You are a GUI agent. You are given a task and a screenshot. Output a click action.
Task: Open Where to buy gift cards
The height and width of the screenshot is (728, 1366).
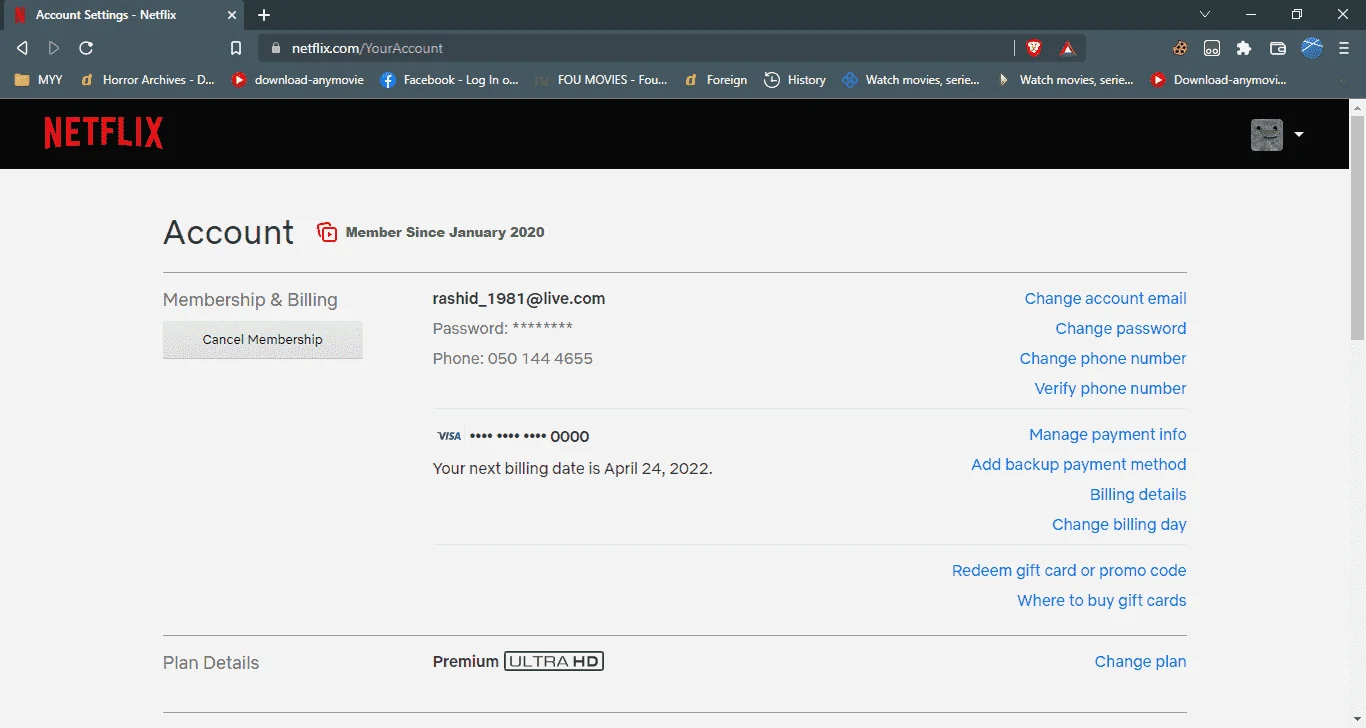pos(1102,601)
